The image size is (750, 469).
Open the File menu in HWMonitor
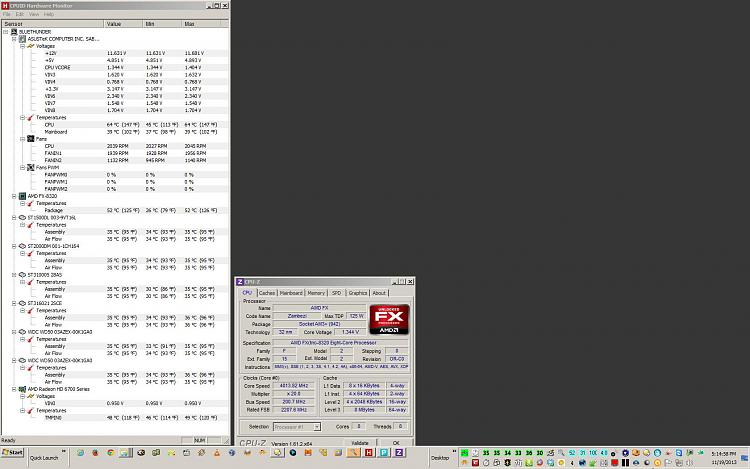point(7,14)
